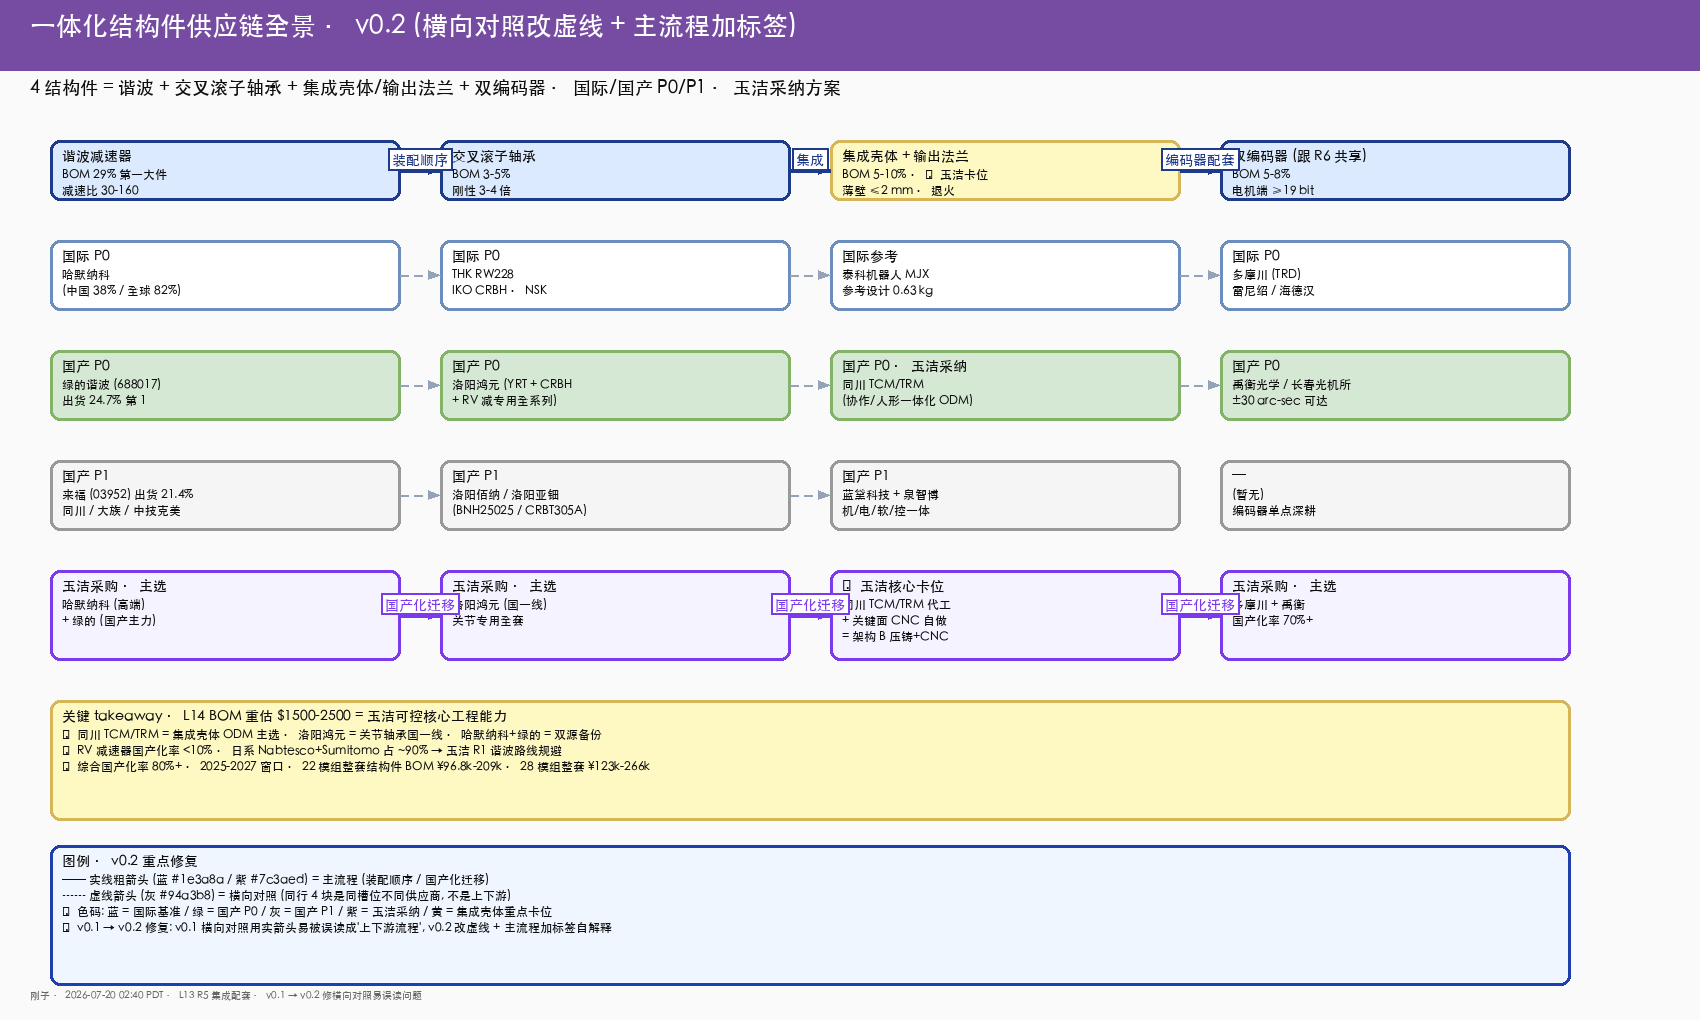Open the 国际 P0 哈默纳科 card
This screenshot has height=1020, width=1700.
tap(225, 275)
